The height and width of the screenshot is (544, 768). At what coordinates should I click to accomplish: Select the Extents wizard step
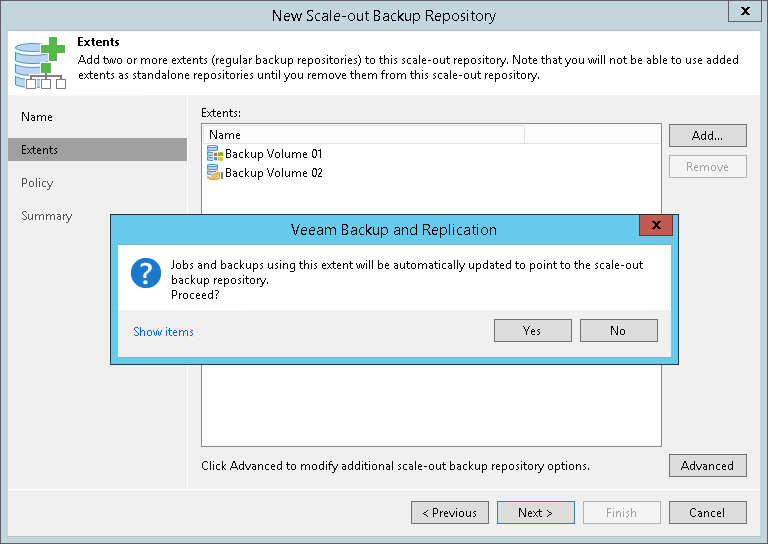(40, 150)
